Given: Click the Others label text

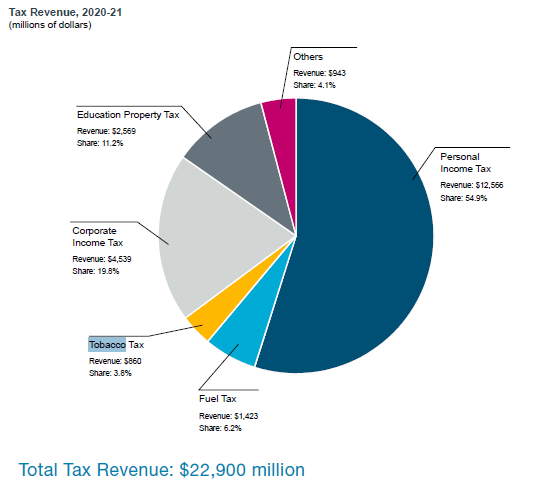Looking at the screenshot, I should point(308,57).
